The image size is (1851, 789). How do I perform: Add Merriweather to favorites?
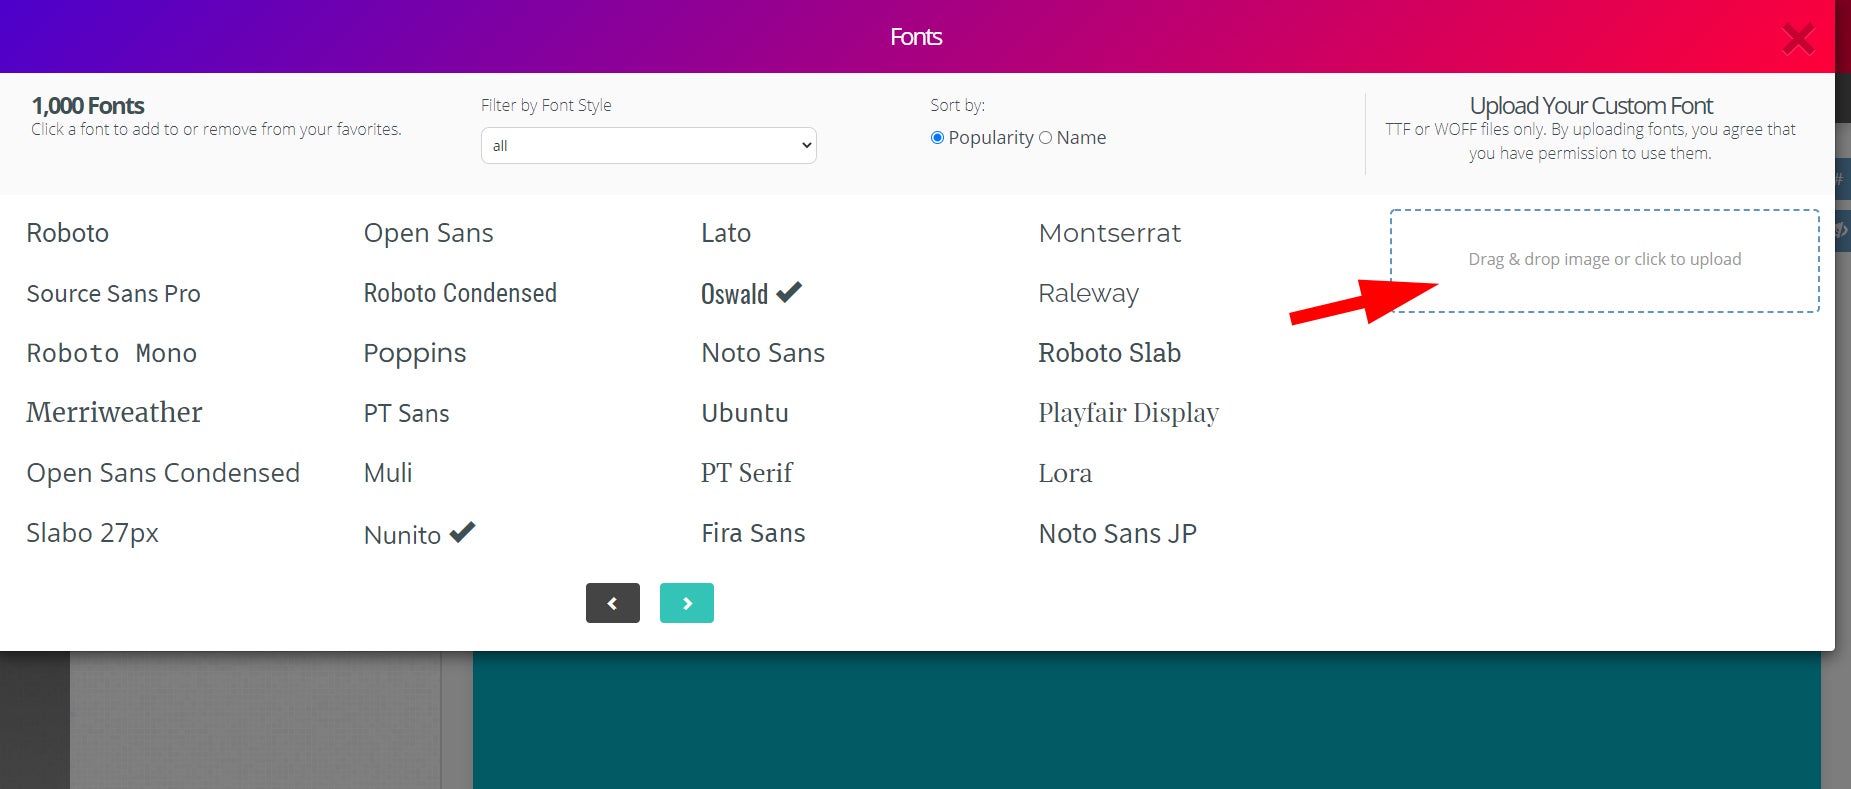(x=114, y=413)
